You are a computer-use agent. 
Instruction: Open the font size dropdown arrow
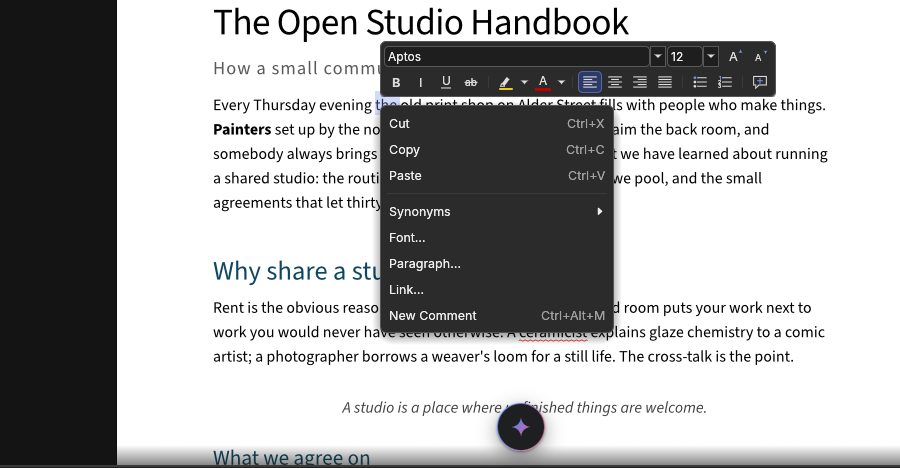click(711, 57)
